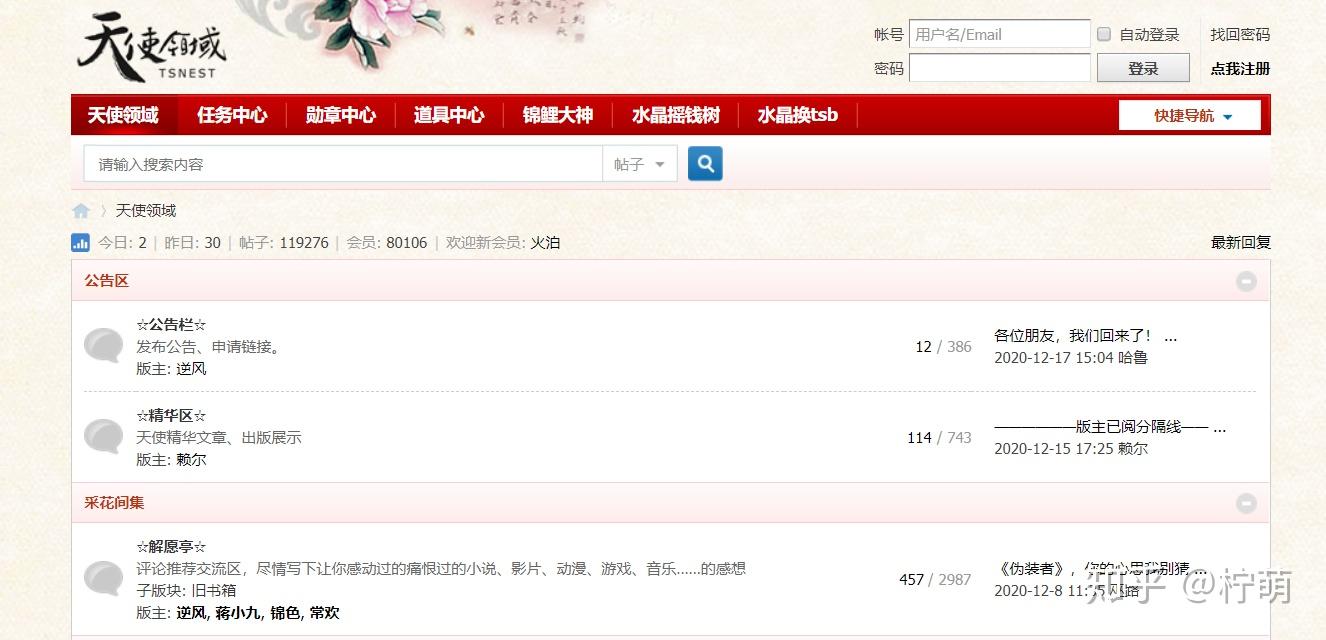Click the blue magnifier search button

(x=705, y=164)
